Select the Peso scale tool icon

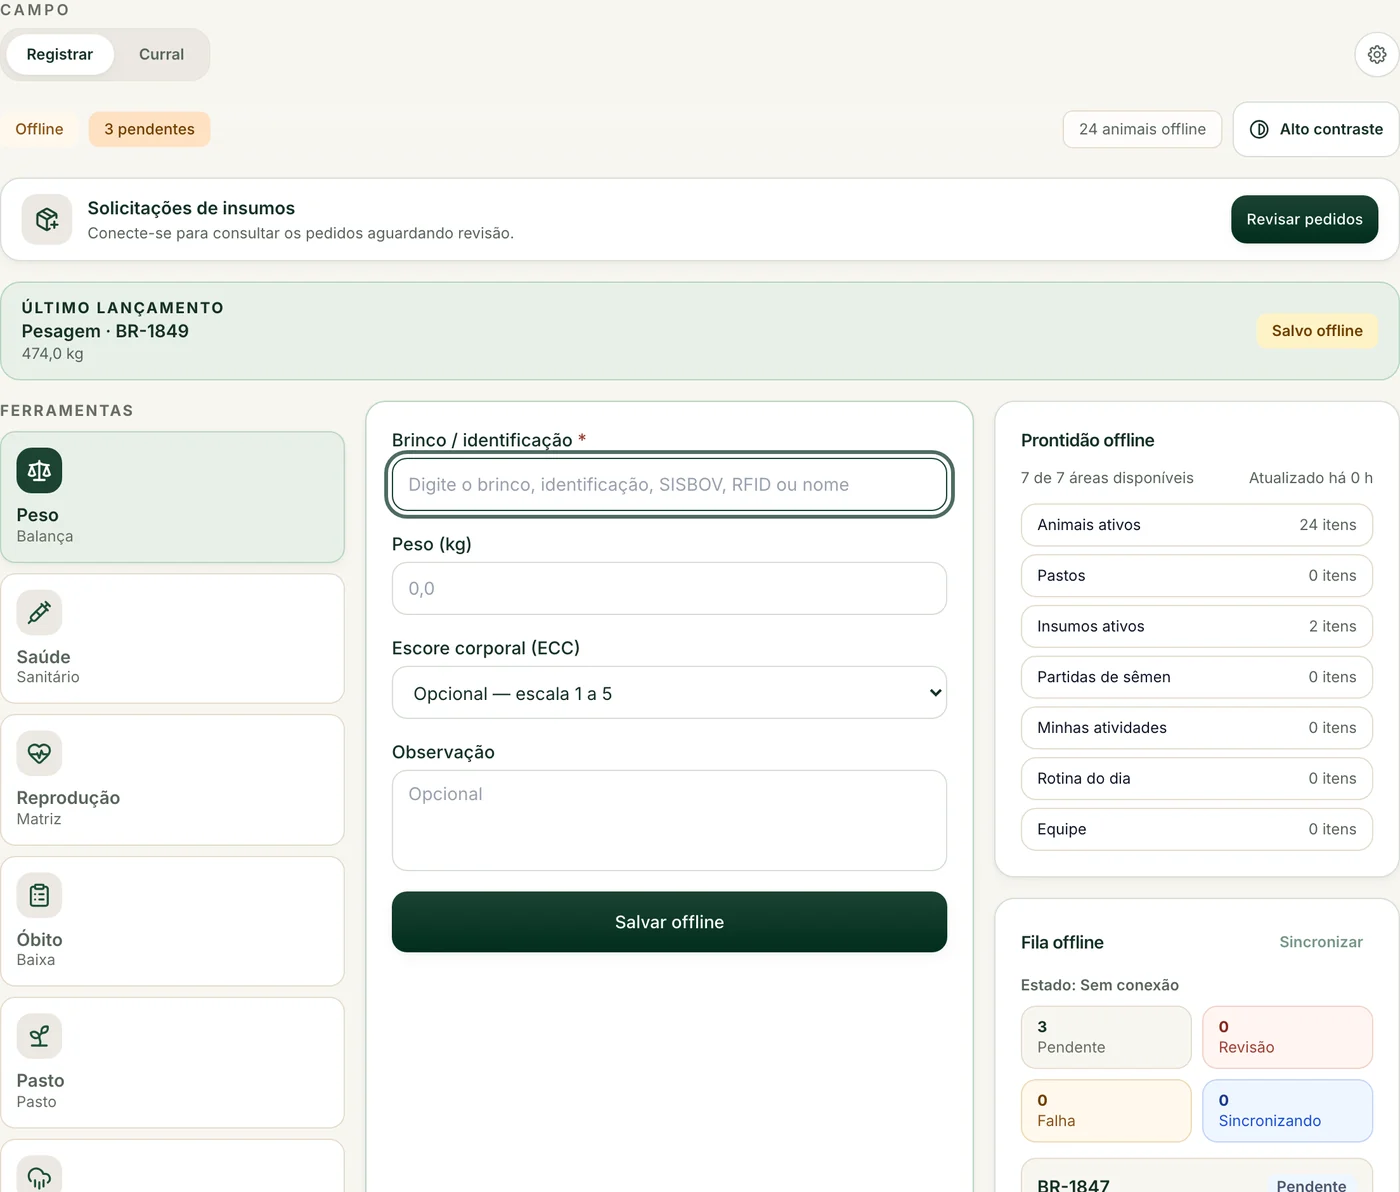(x=39, y=471)
